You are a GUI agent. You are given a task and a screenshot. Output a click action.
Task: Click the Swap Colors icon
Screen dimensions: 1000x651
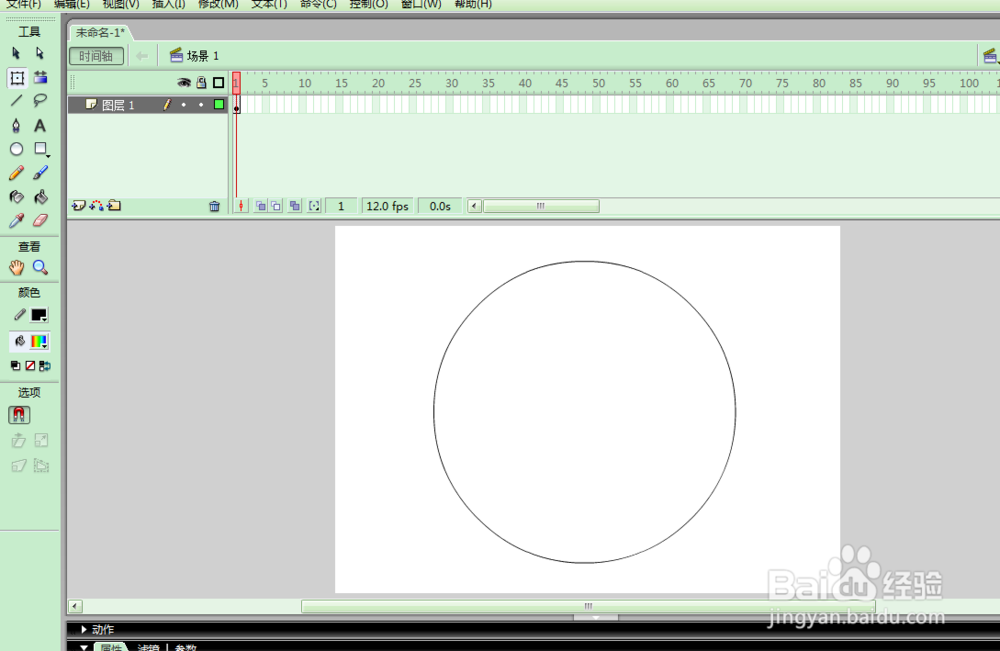pos(45,366)
